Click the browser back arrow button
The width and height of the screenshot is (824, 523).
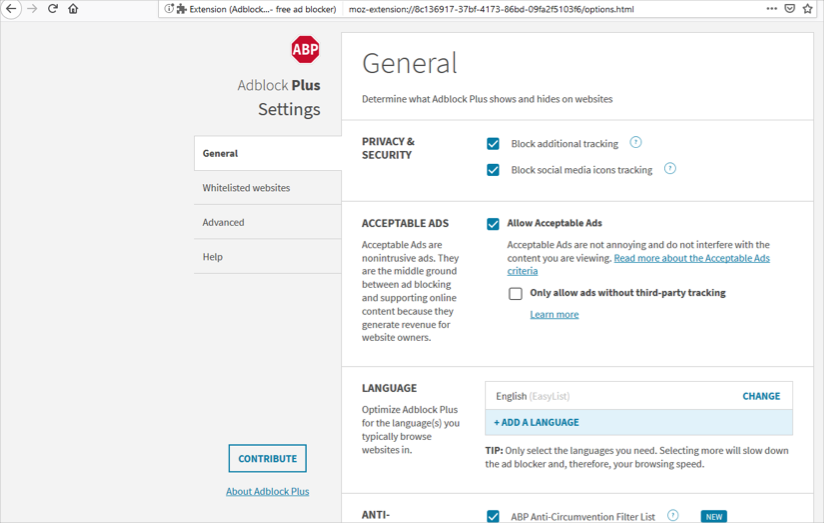tap(11, 9)
